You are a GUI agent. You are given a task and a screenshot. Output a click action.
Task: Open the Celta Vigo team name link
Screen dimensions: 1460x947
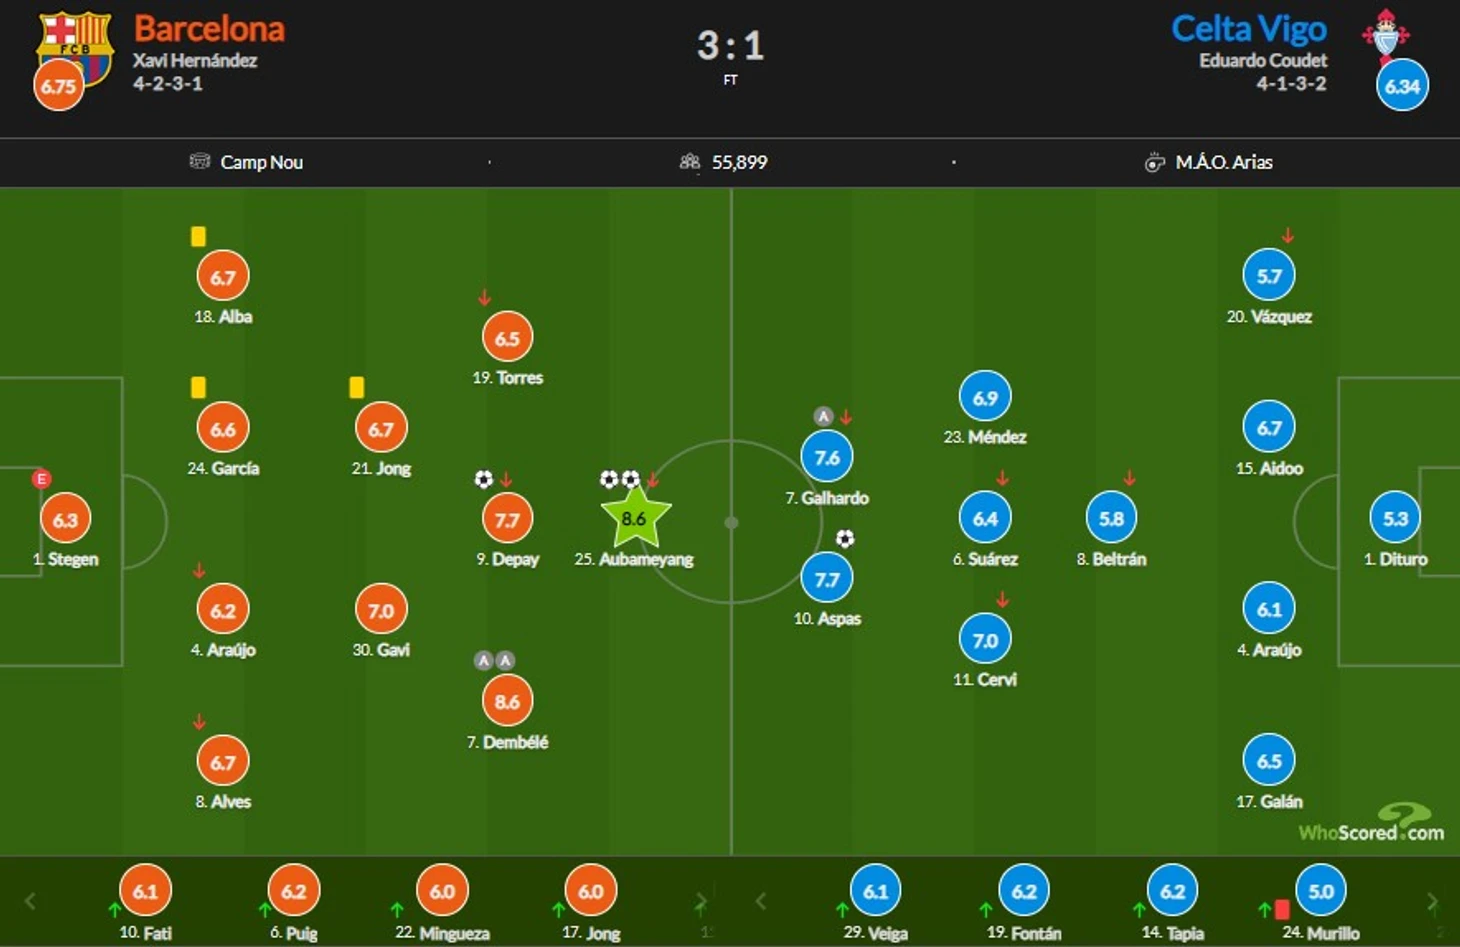(x=1249, y=28)
